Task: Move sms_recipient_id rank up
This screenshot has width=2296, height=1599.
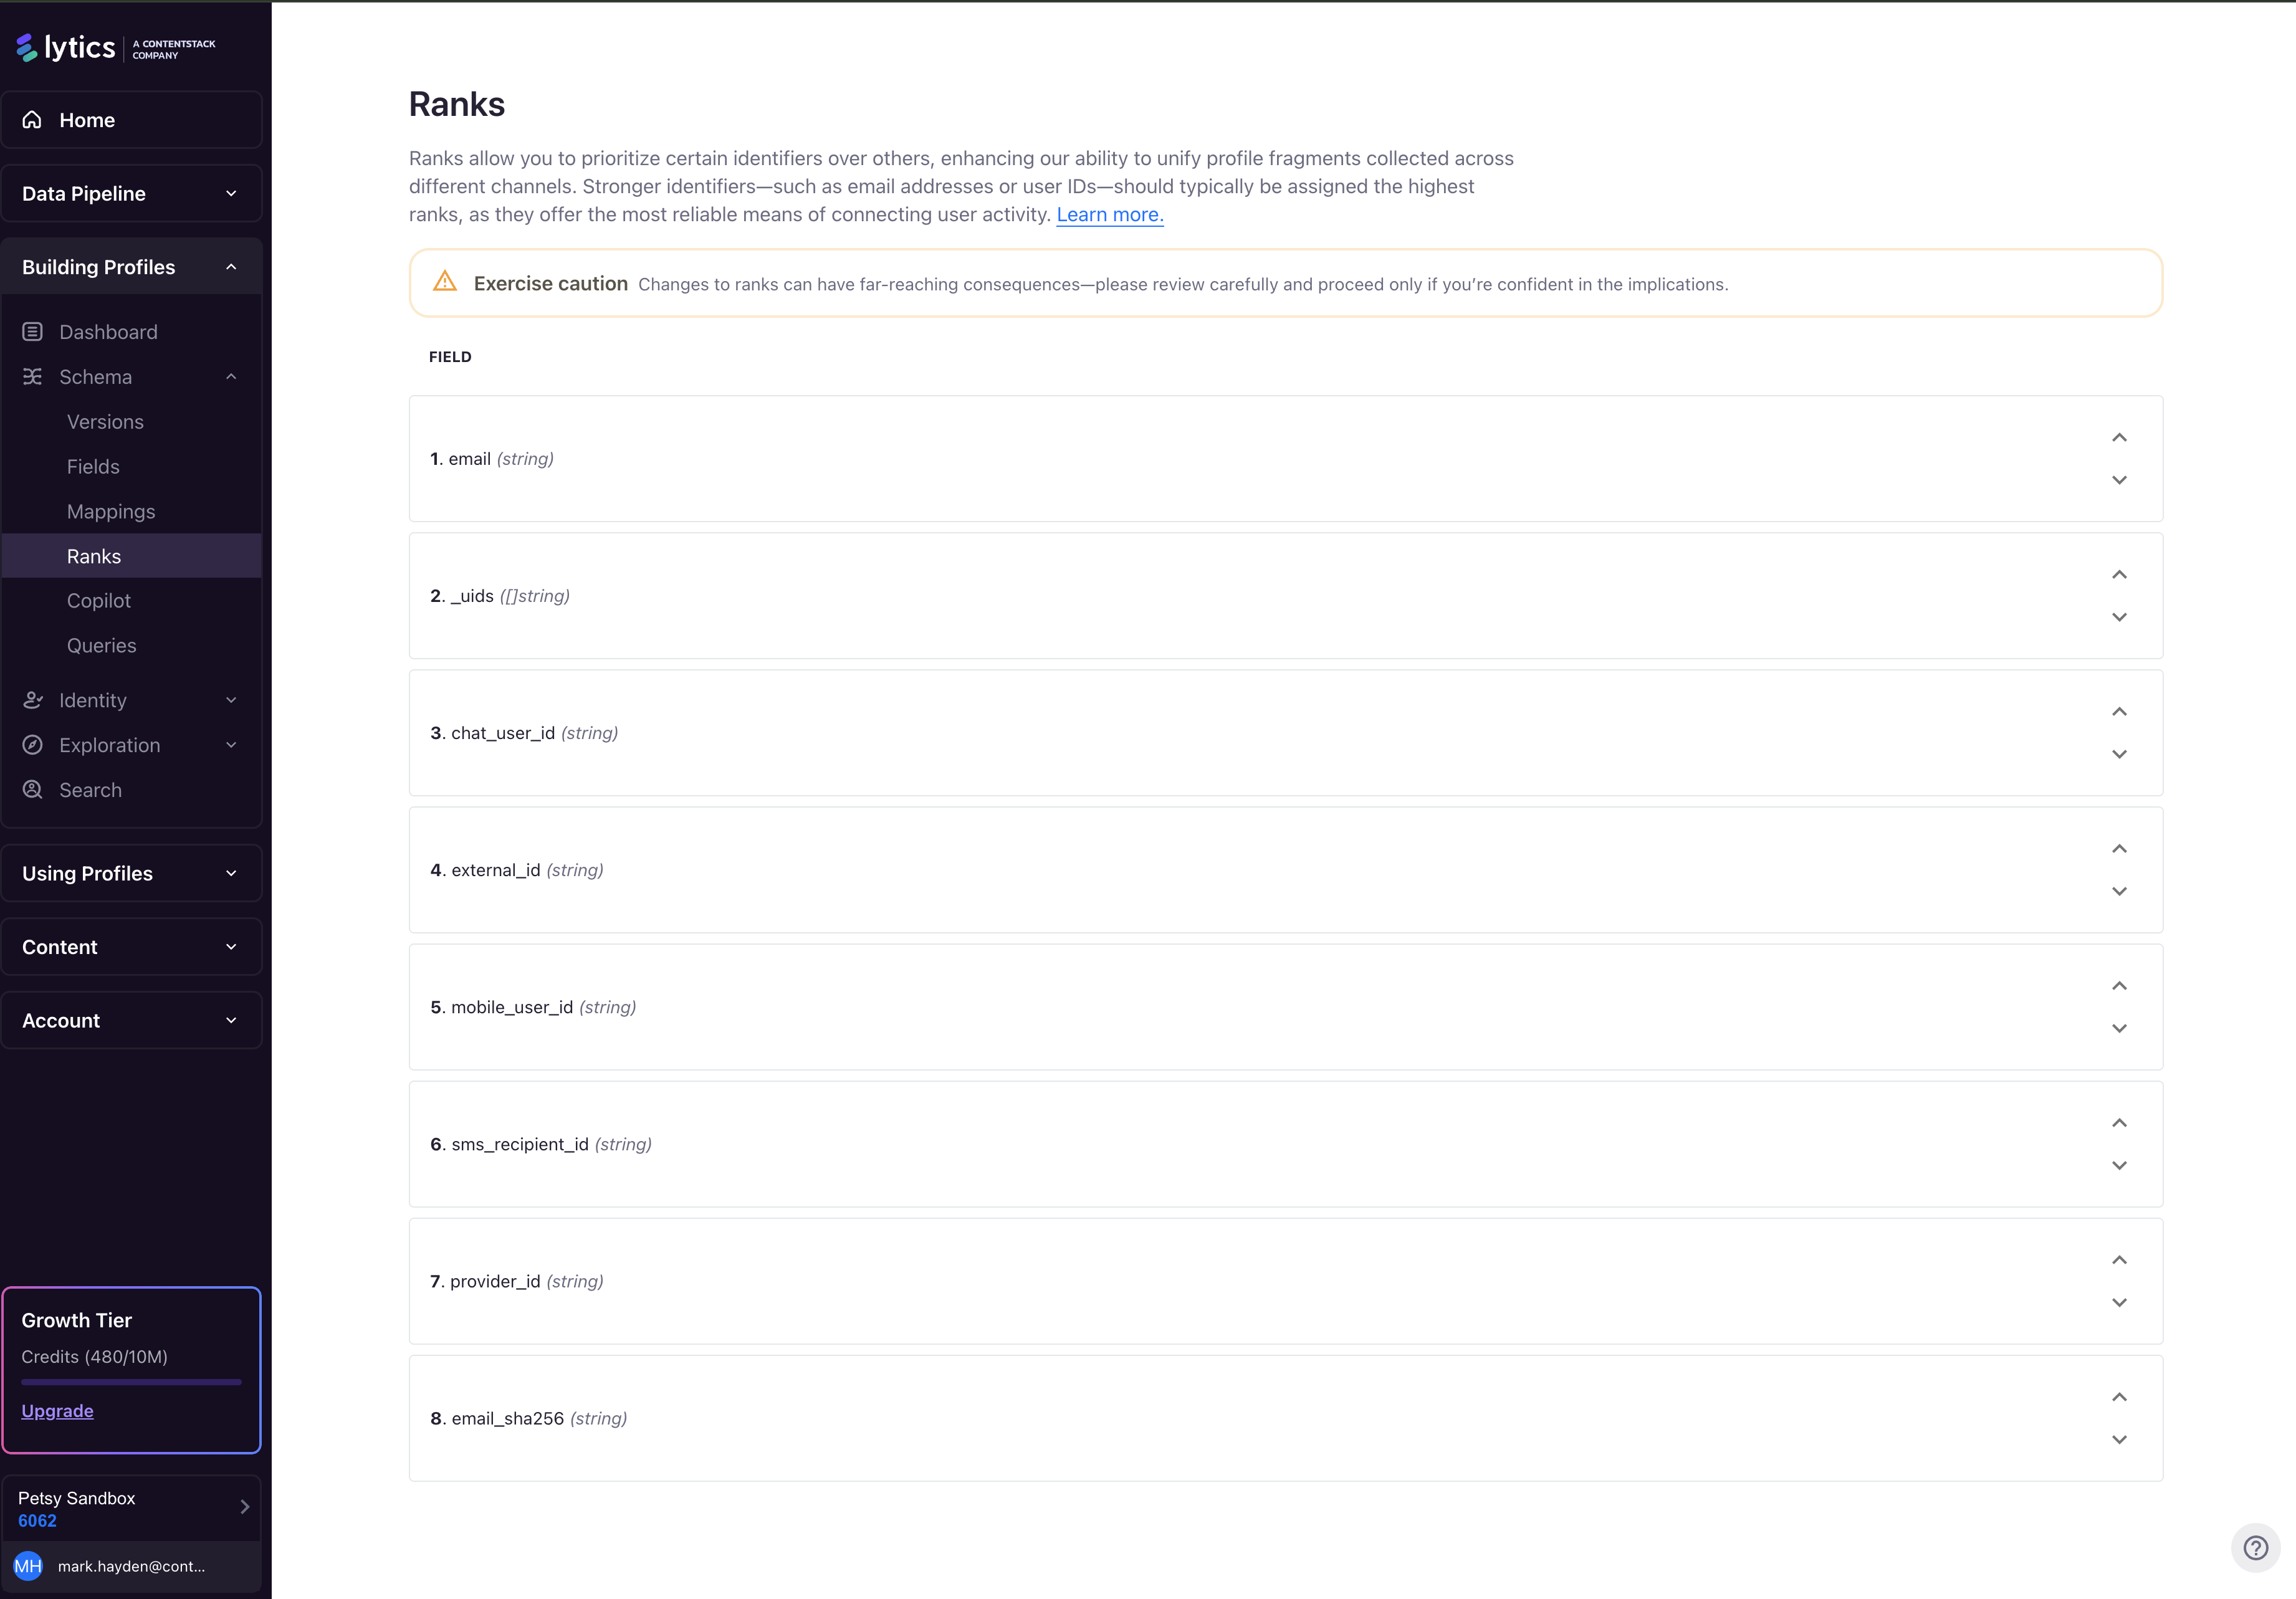Action: click(2119, 1123)
